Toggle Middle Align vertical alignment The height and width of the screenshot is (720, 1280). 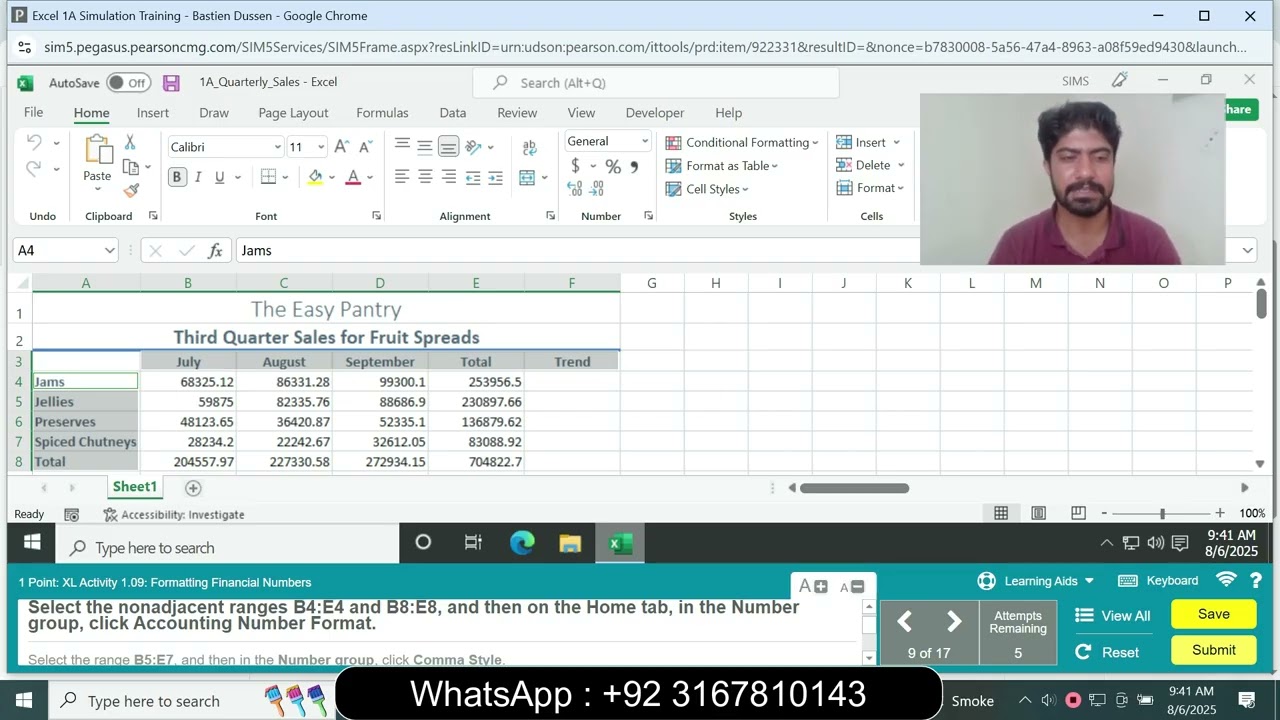[x=425, y=147]
